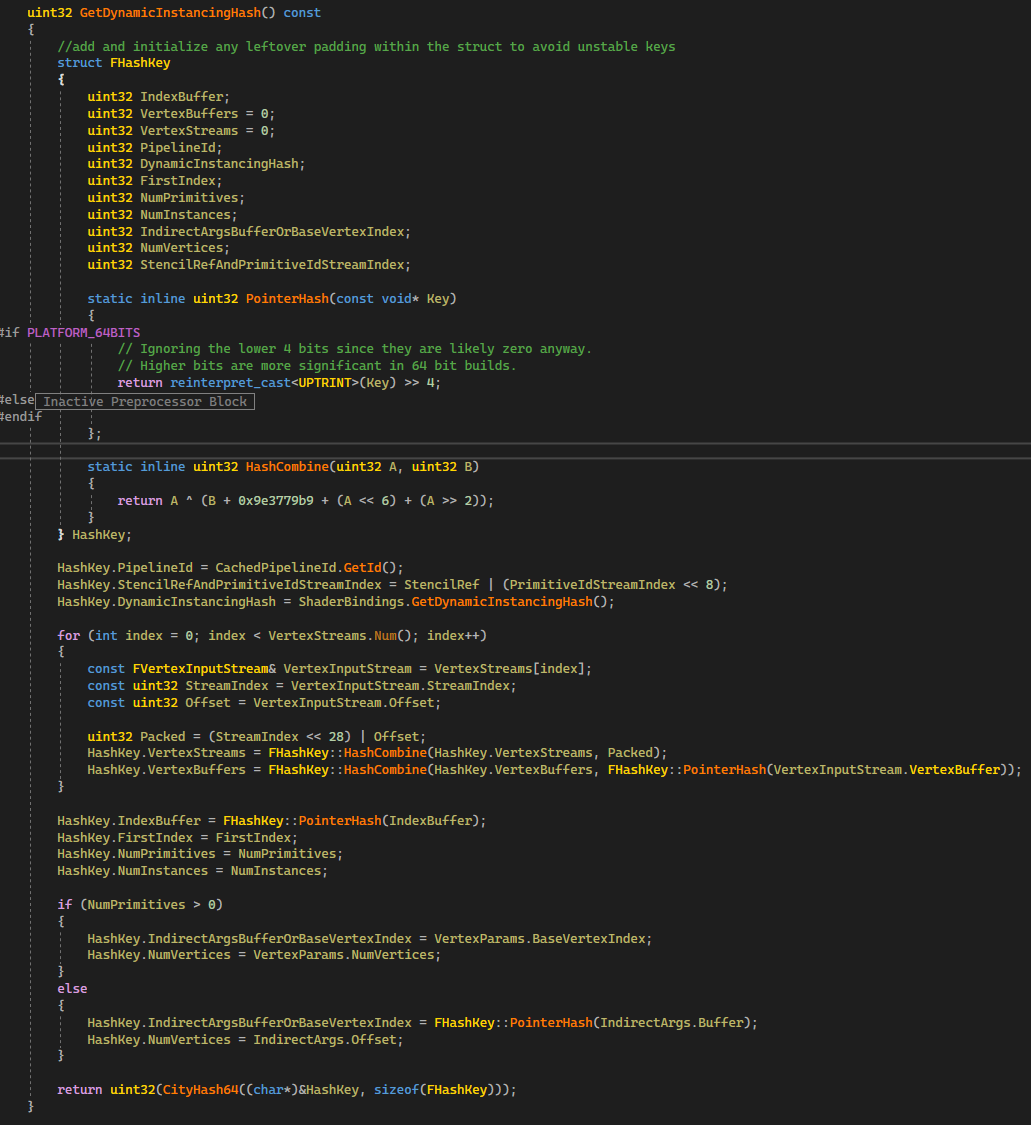1031x1125 pixels.
Task: Click the 'uint32 NumPrimitives;' member declaration
Action: [166, 198]
